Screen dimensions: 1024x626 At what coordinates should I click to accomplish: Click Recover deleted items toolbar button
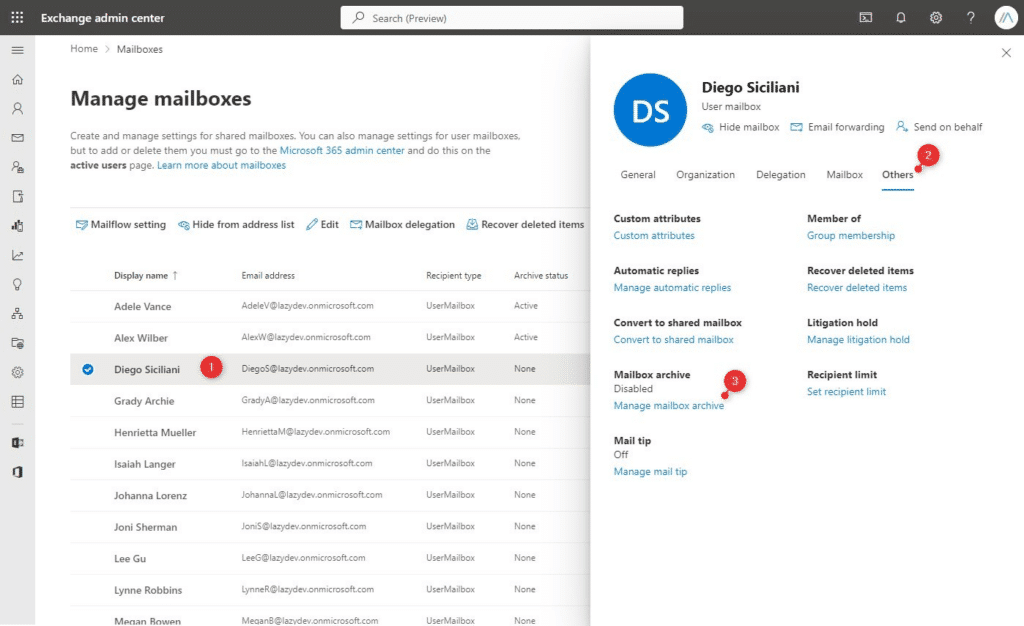(525, 225)
